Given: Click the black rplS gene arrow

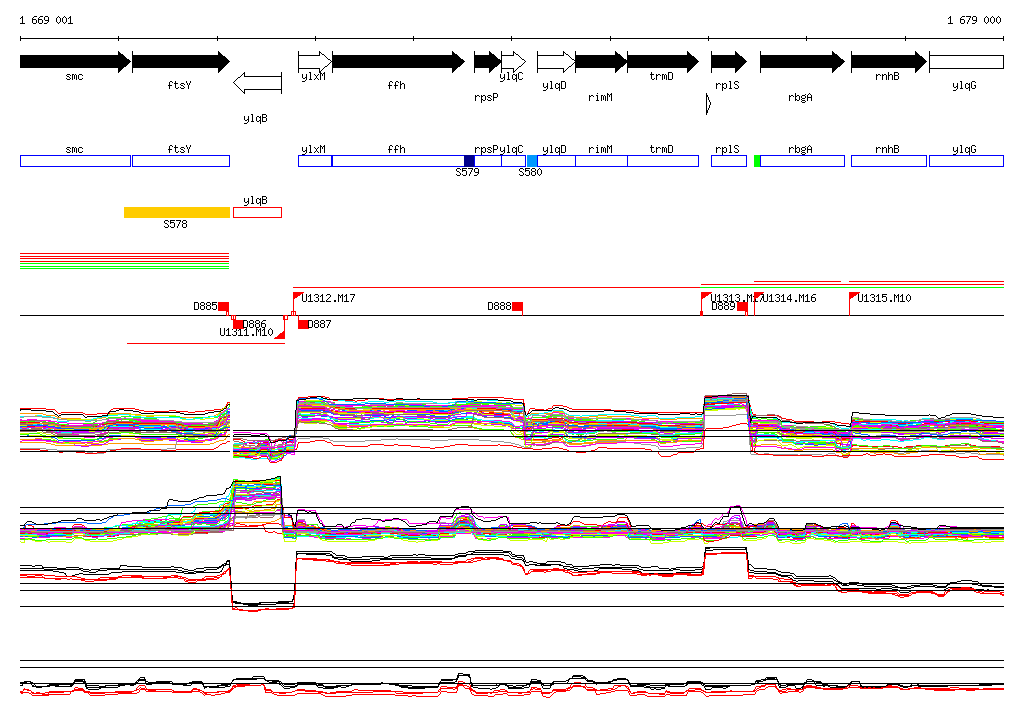Looking at the screenshot, I should [x=729, y=62].
